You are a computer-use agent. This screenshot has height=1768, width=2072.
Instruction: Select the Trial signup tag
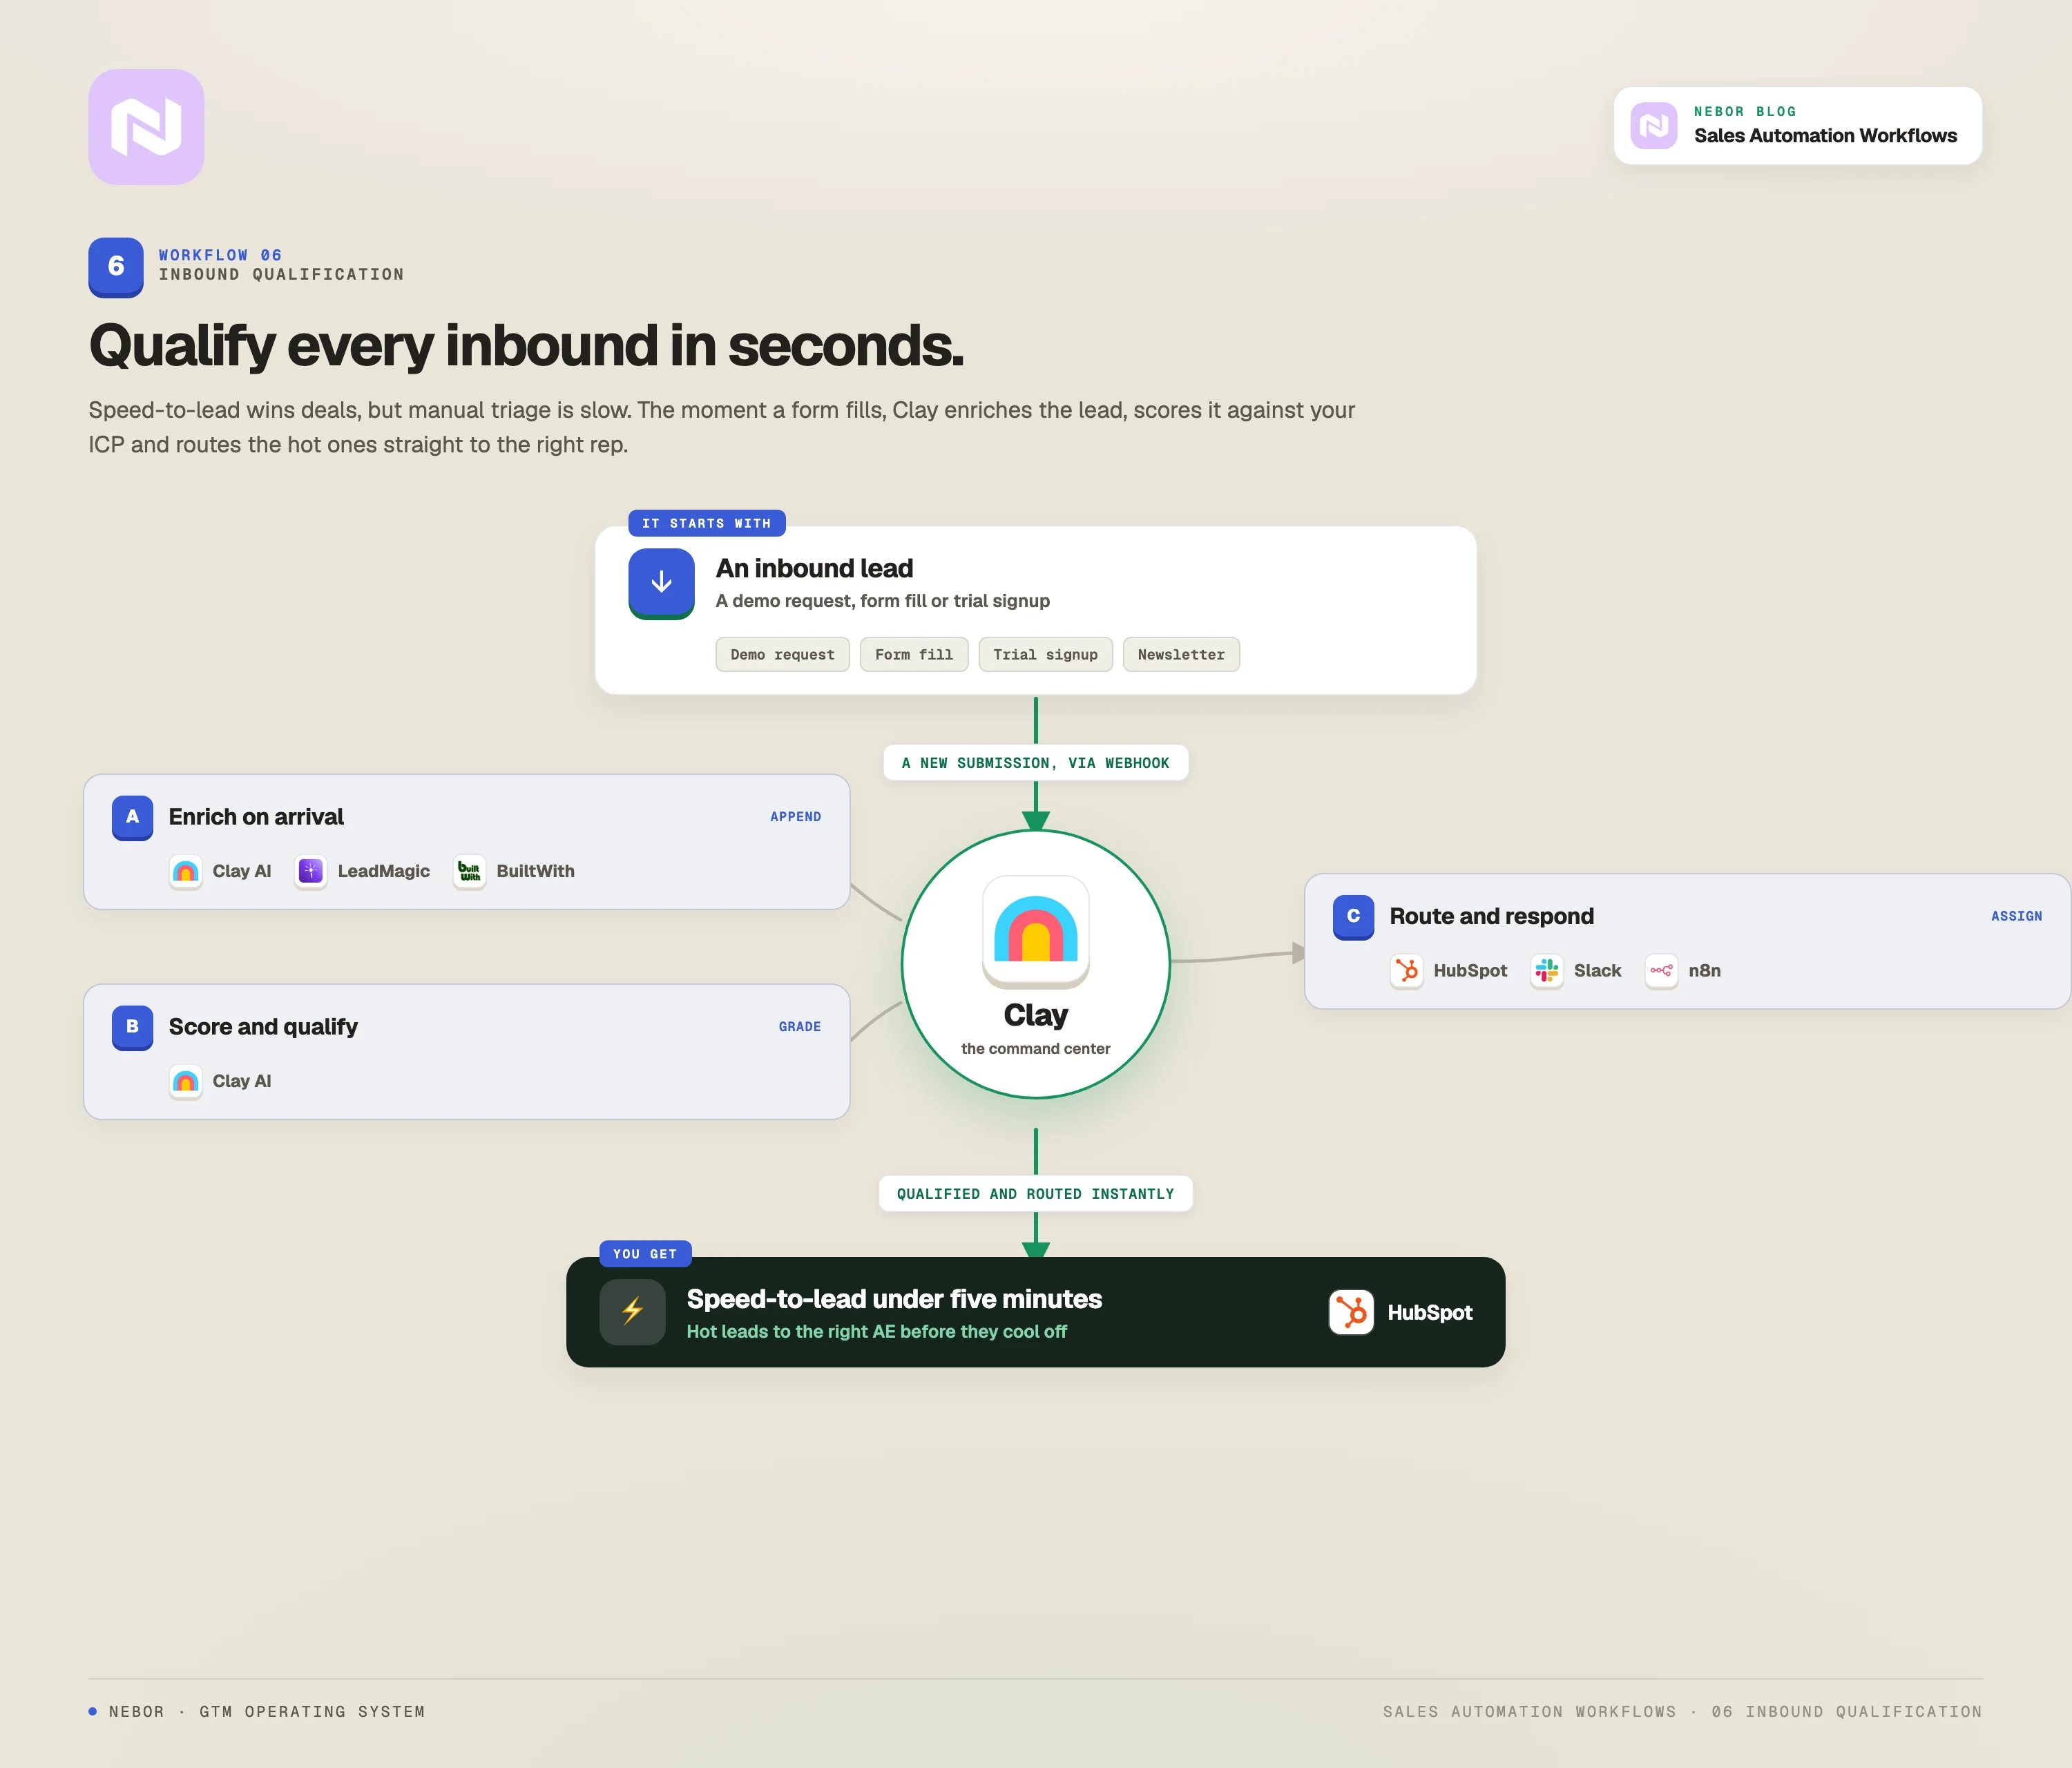1046,655
